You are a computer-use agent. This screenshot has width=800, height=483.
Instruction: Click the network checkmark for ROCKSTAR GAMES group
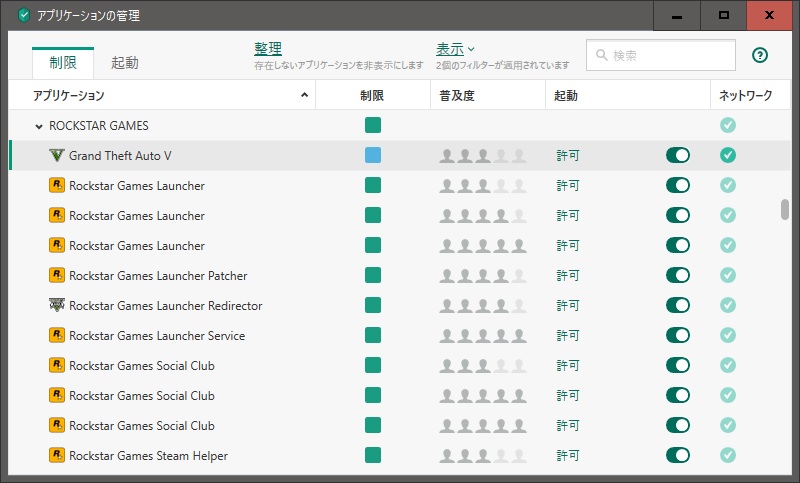[728, 125]
